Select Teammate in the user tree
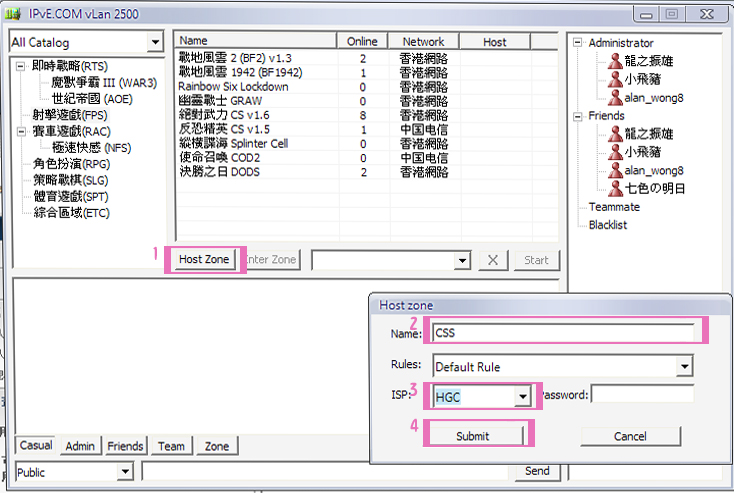The height and width of the screenshot is (493, 734). 614,207
